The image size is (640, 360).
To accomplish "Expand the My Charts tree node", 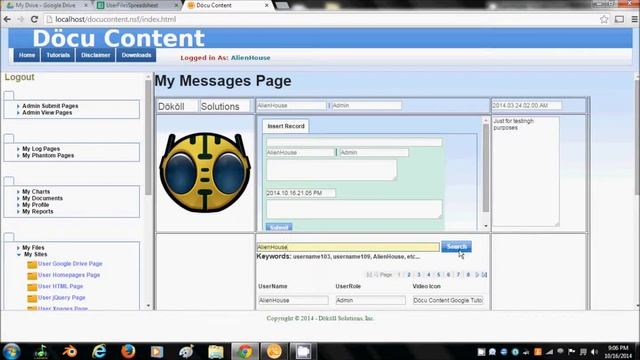I will point(18,192).
